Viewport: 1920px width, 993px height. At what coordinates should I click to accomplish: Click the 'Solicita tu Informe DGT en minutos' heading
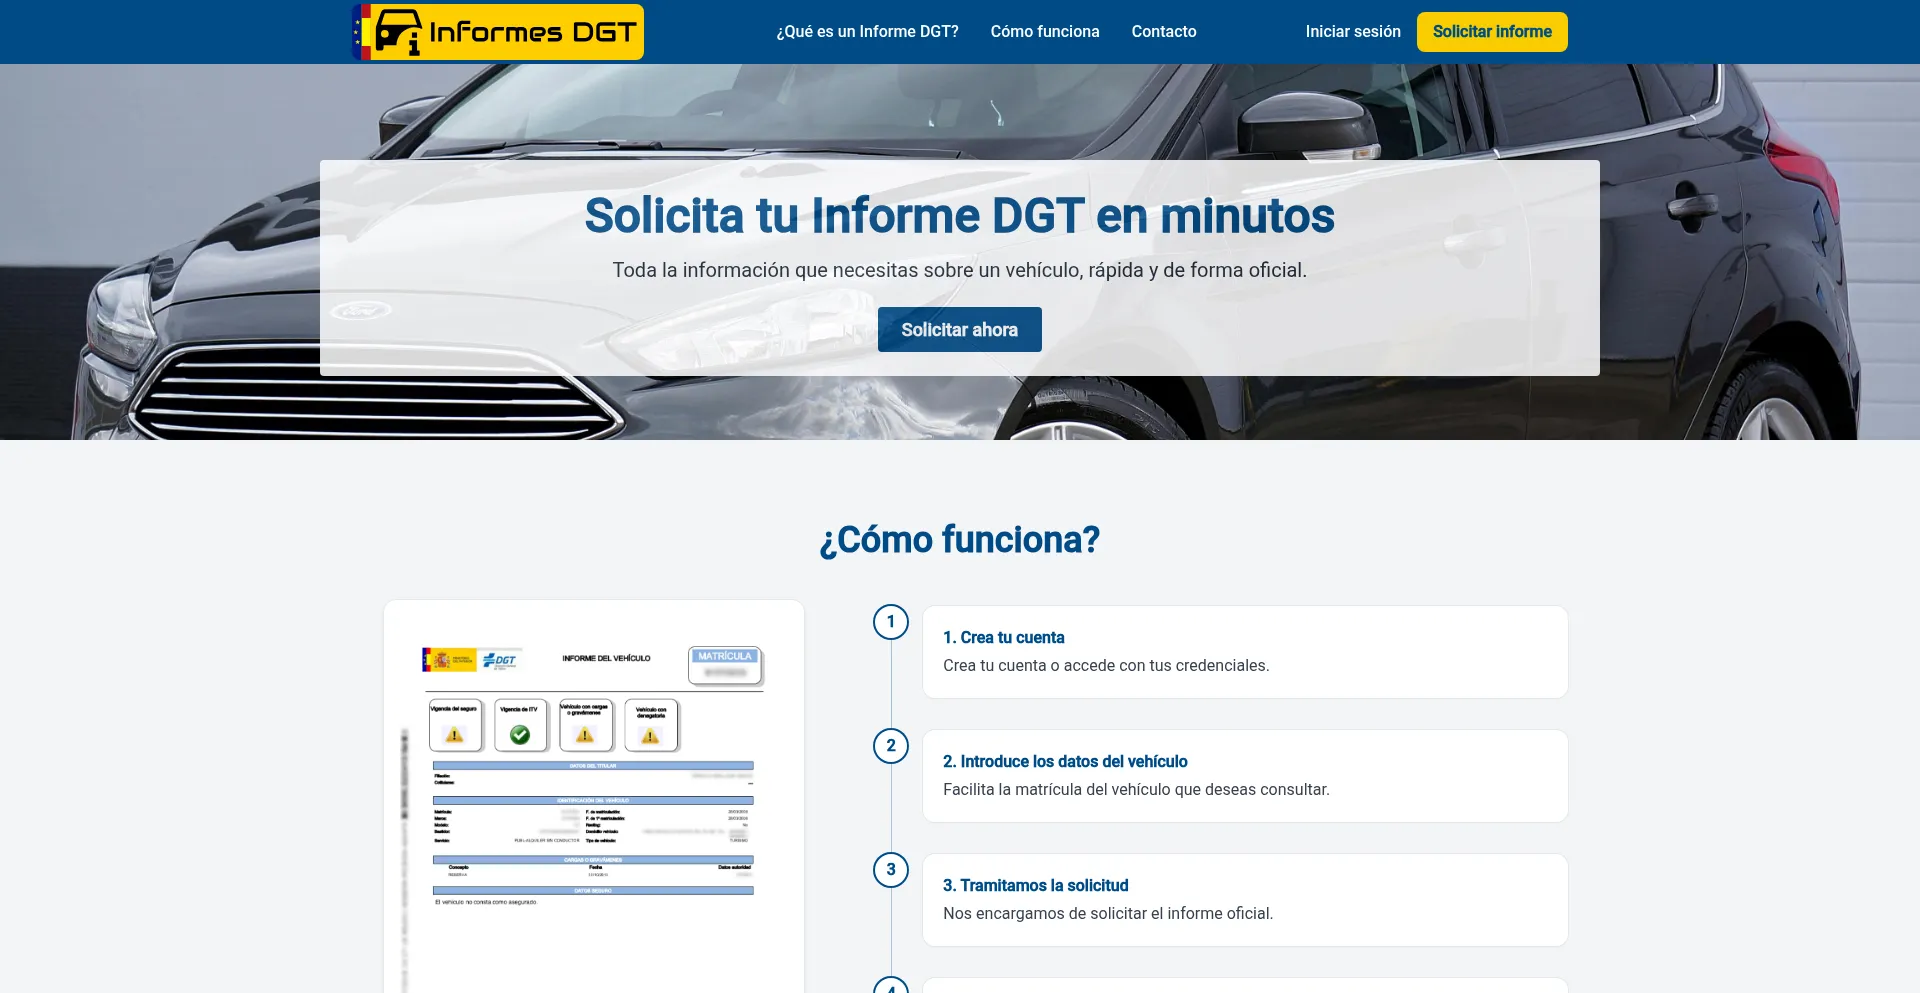coord(960,216)
